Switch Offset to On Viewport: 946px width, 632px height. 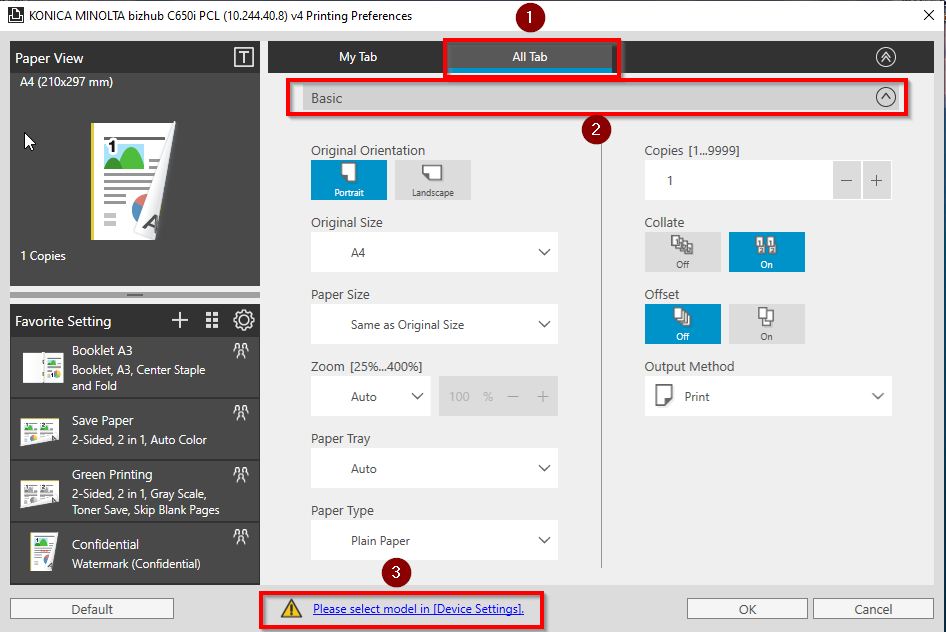(766, 324)
